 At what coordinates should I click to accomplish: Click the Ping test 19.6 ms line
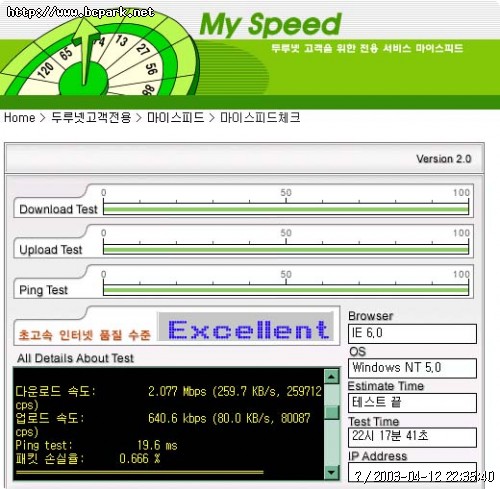pos(96,445)
